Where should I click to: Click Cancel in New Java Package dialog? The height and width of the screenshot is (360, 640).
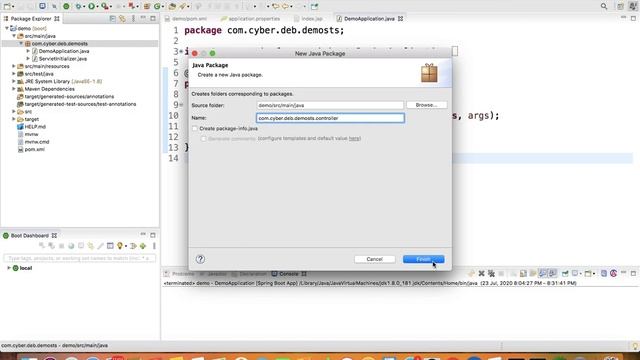point(374,259)
